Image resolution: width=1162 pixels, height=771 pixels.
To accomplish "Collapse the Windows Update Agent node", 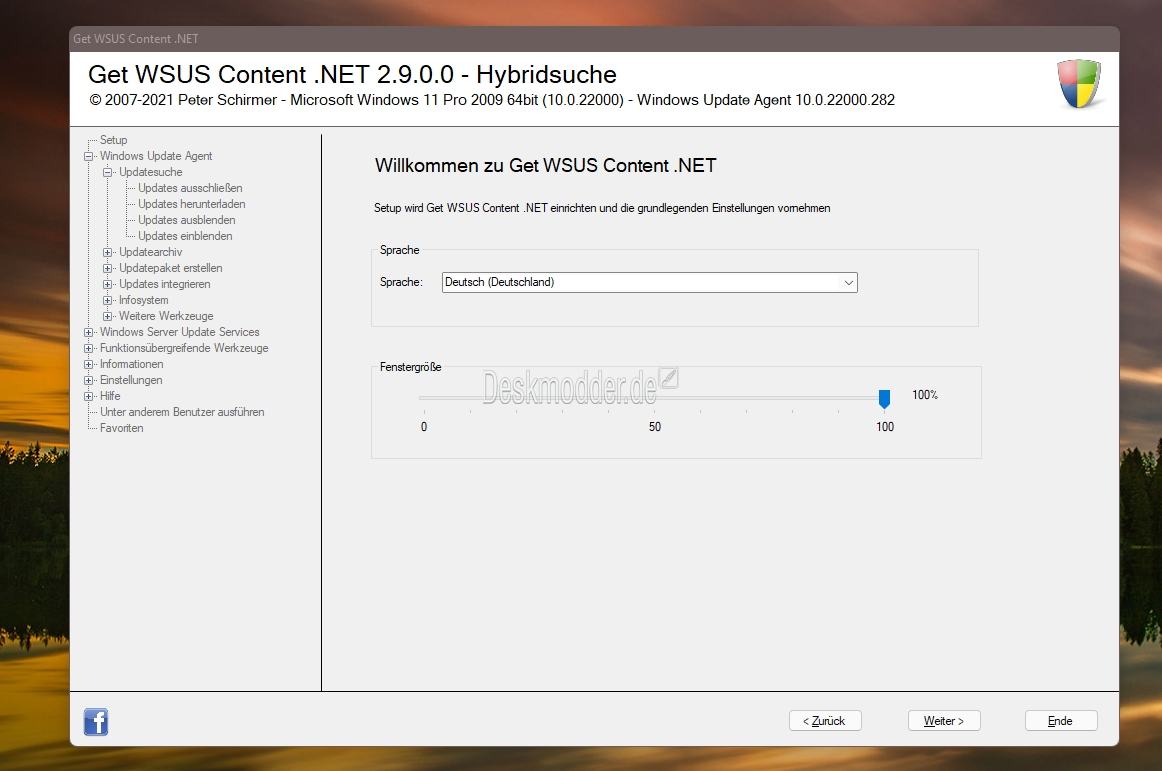I will [x=89, y=156].
